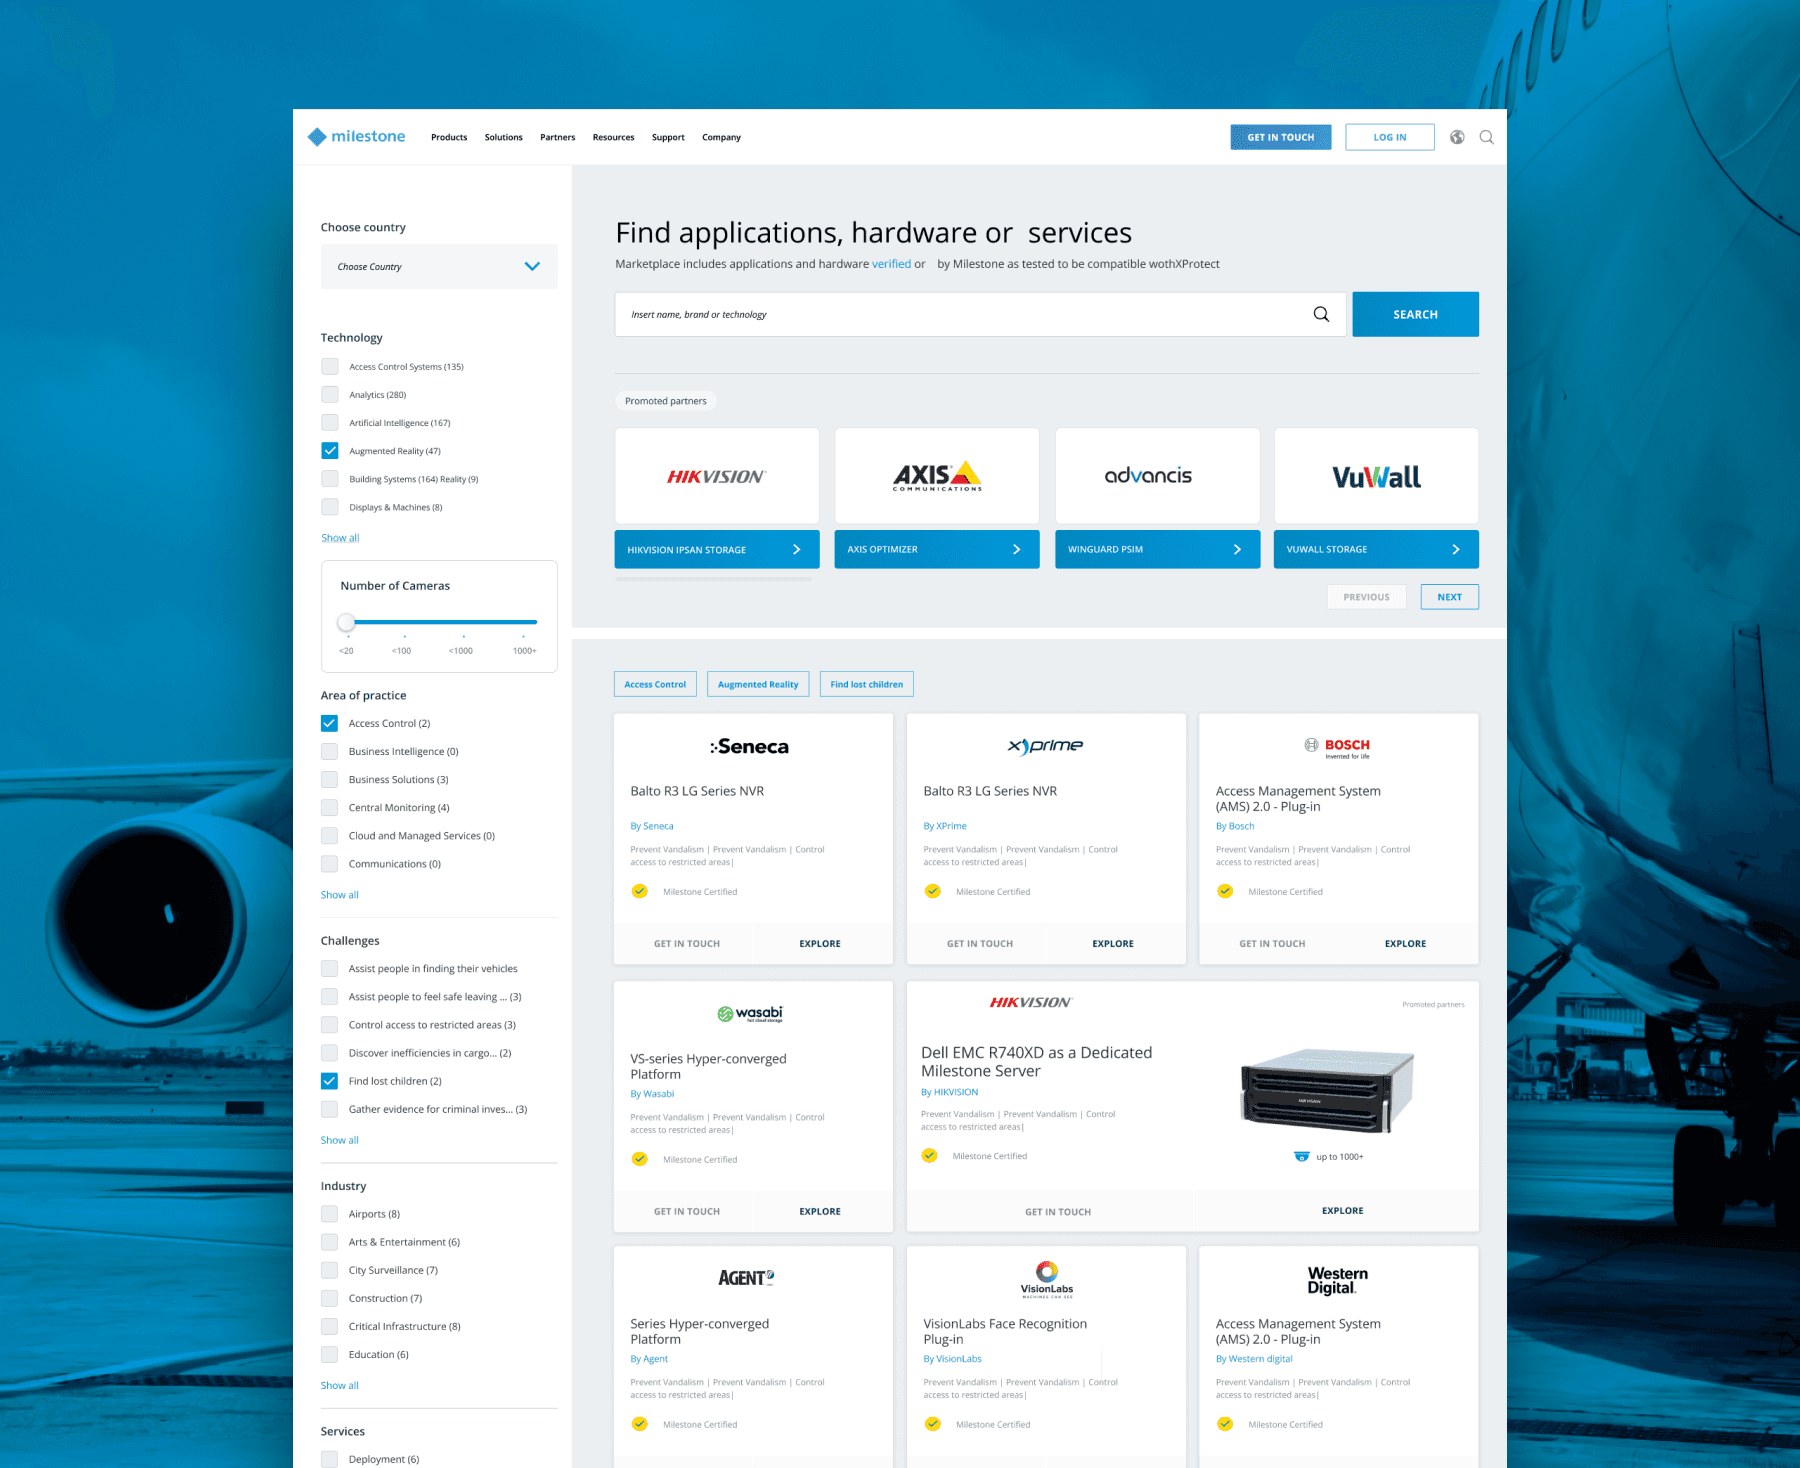Click promoted partners carousel progress bar

click(714, 578)
